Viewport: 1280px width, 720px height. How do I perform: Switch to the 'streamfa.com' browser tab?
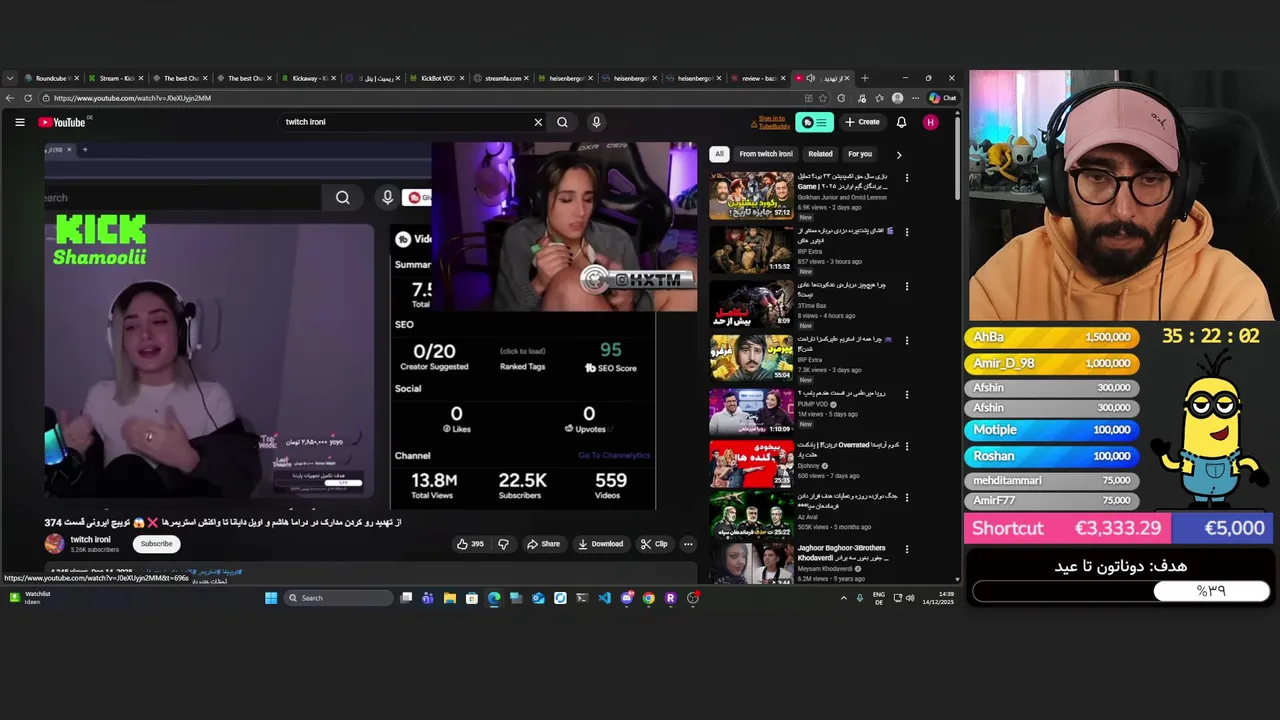499,78
